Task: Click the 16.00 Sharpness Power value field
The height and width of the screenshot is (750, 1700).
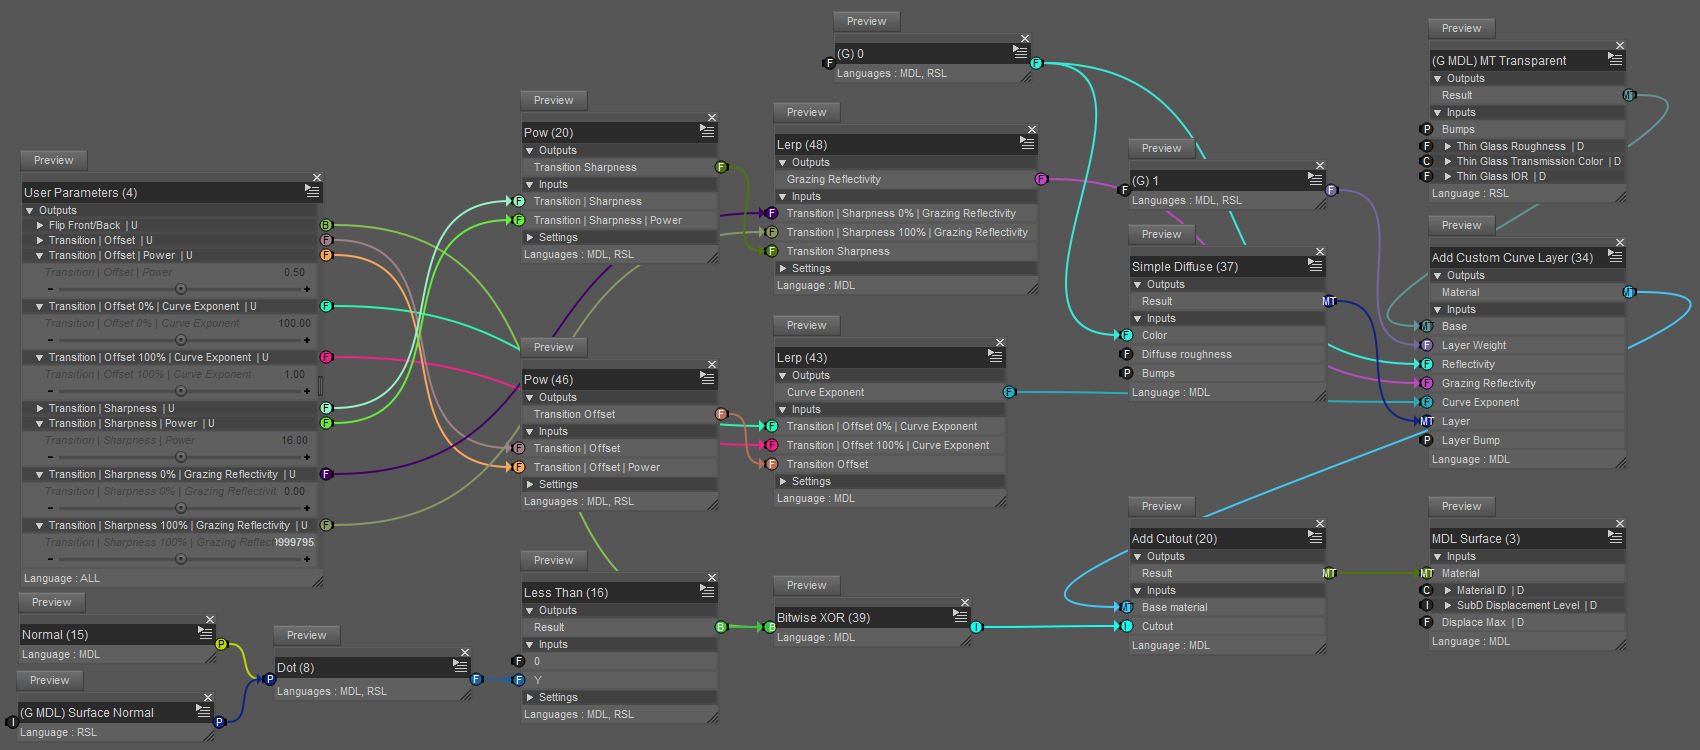Action: [294, 440]
